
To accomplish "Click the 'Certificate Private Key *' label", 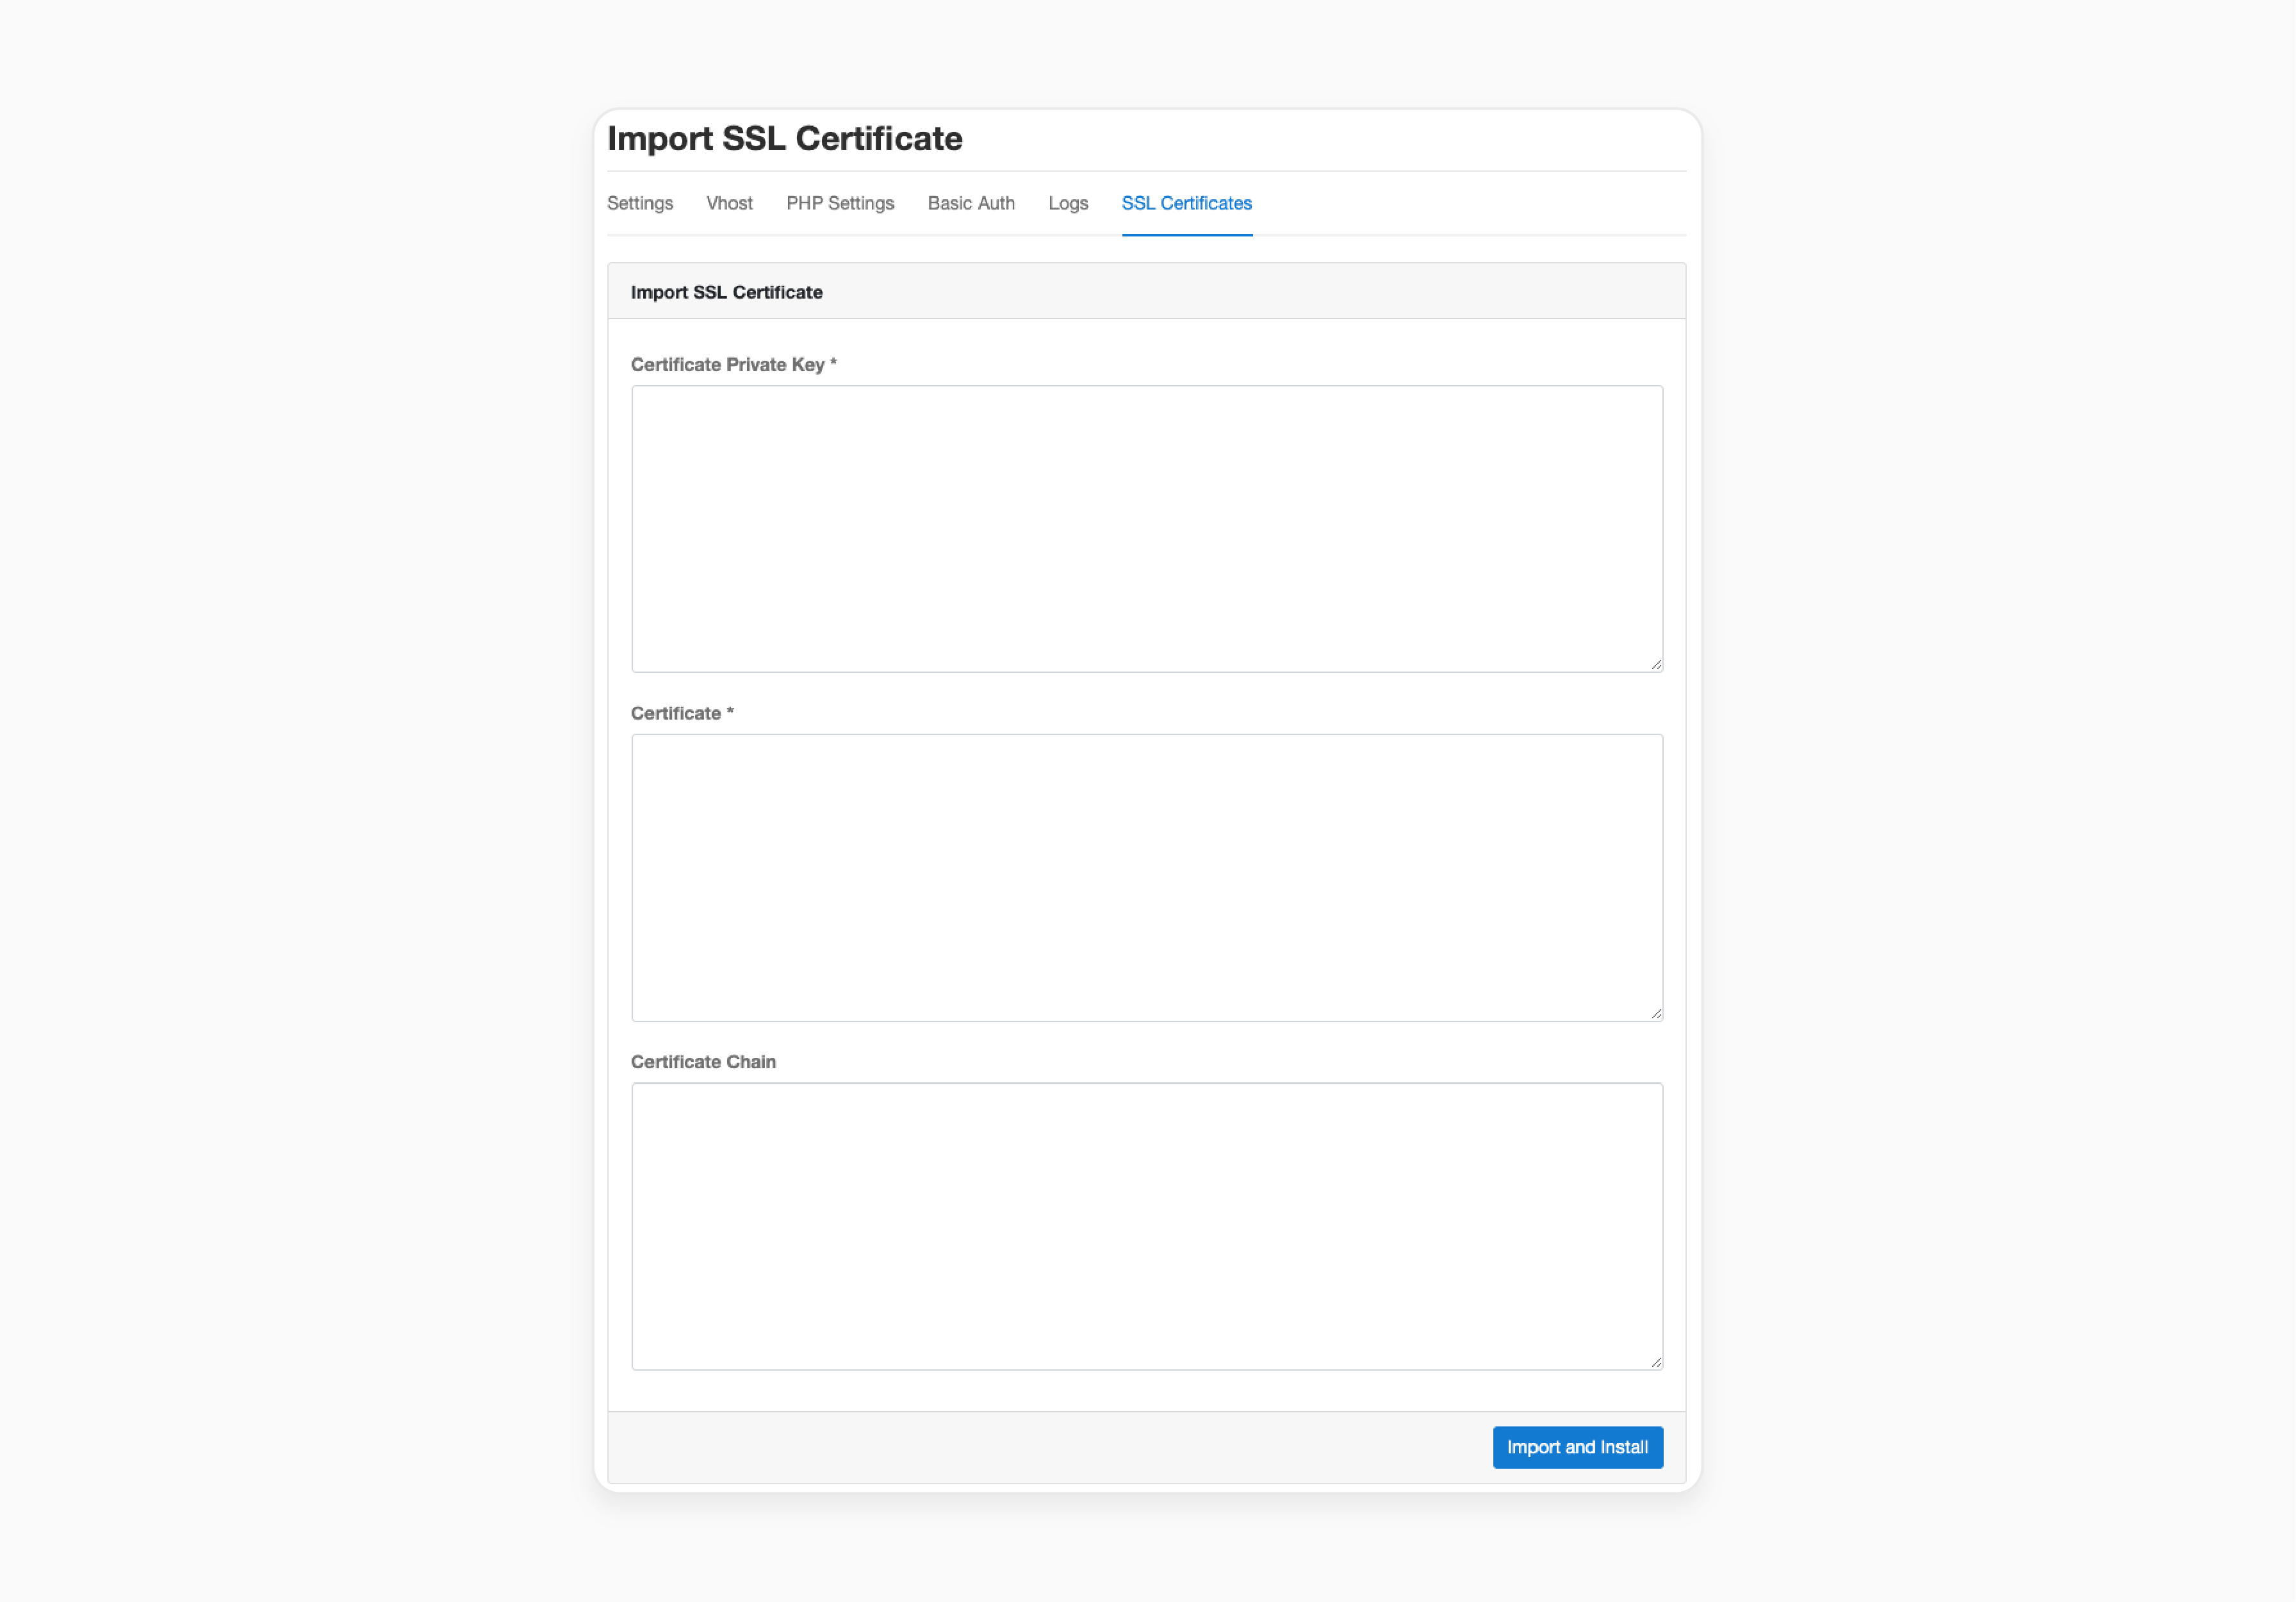I will point(734,365).
